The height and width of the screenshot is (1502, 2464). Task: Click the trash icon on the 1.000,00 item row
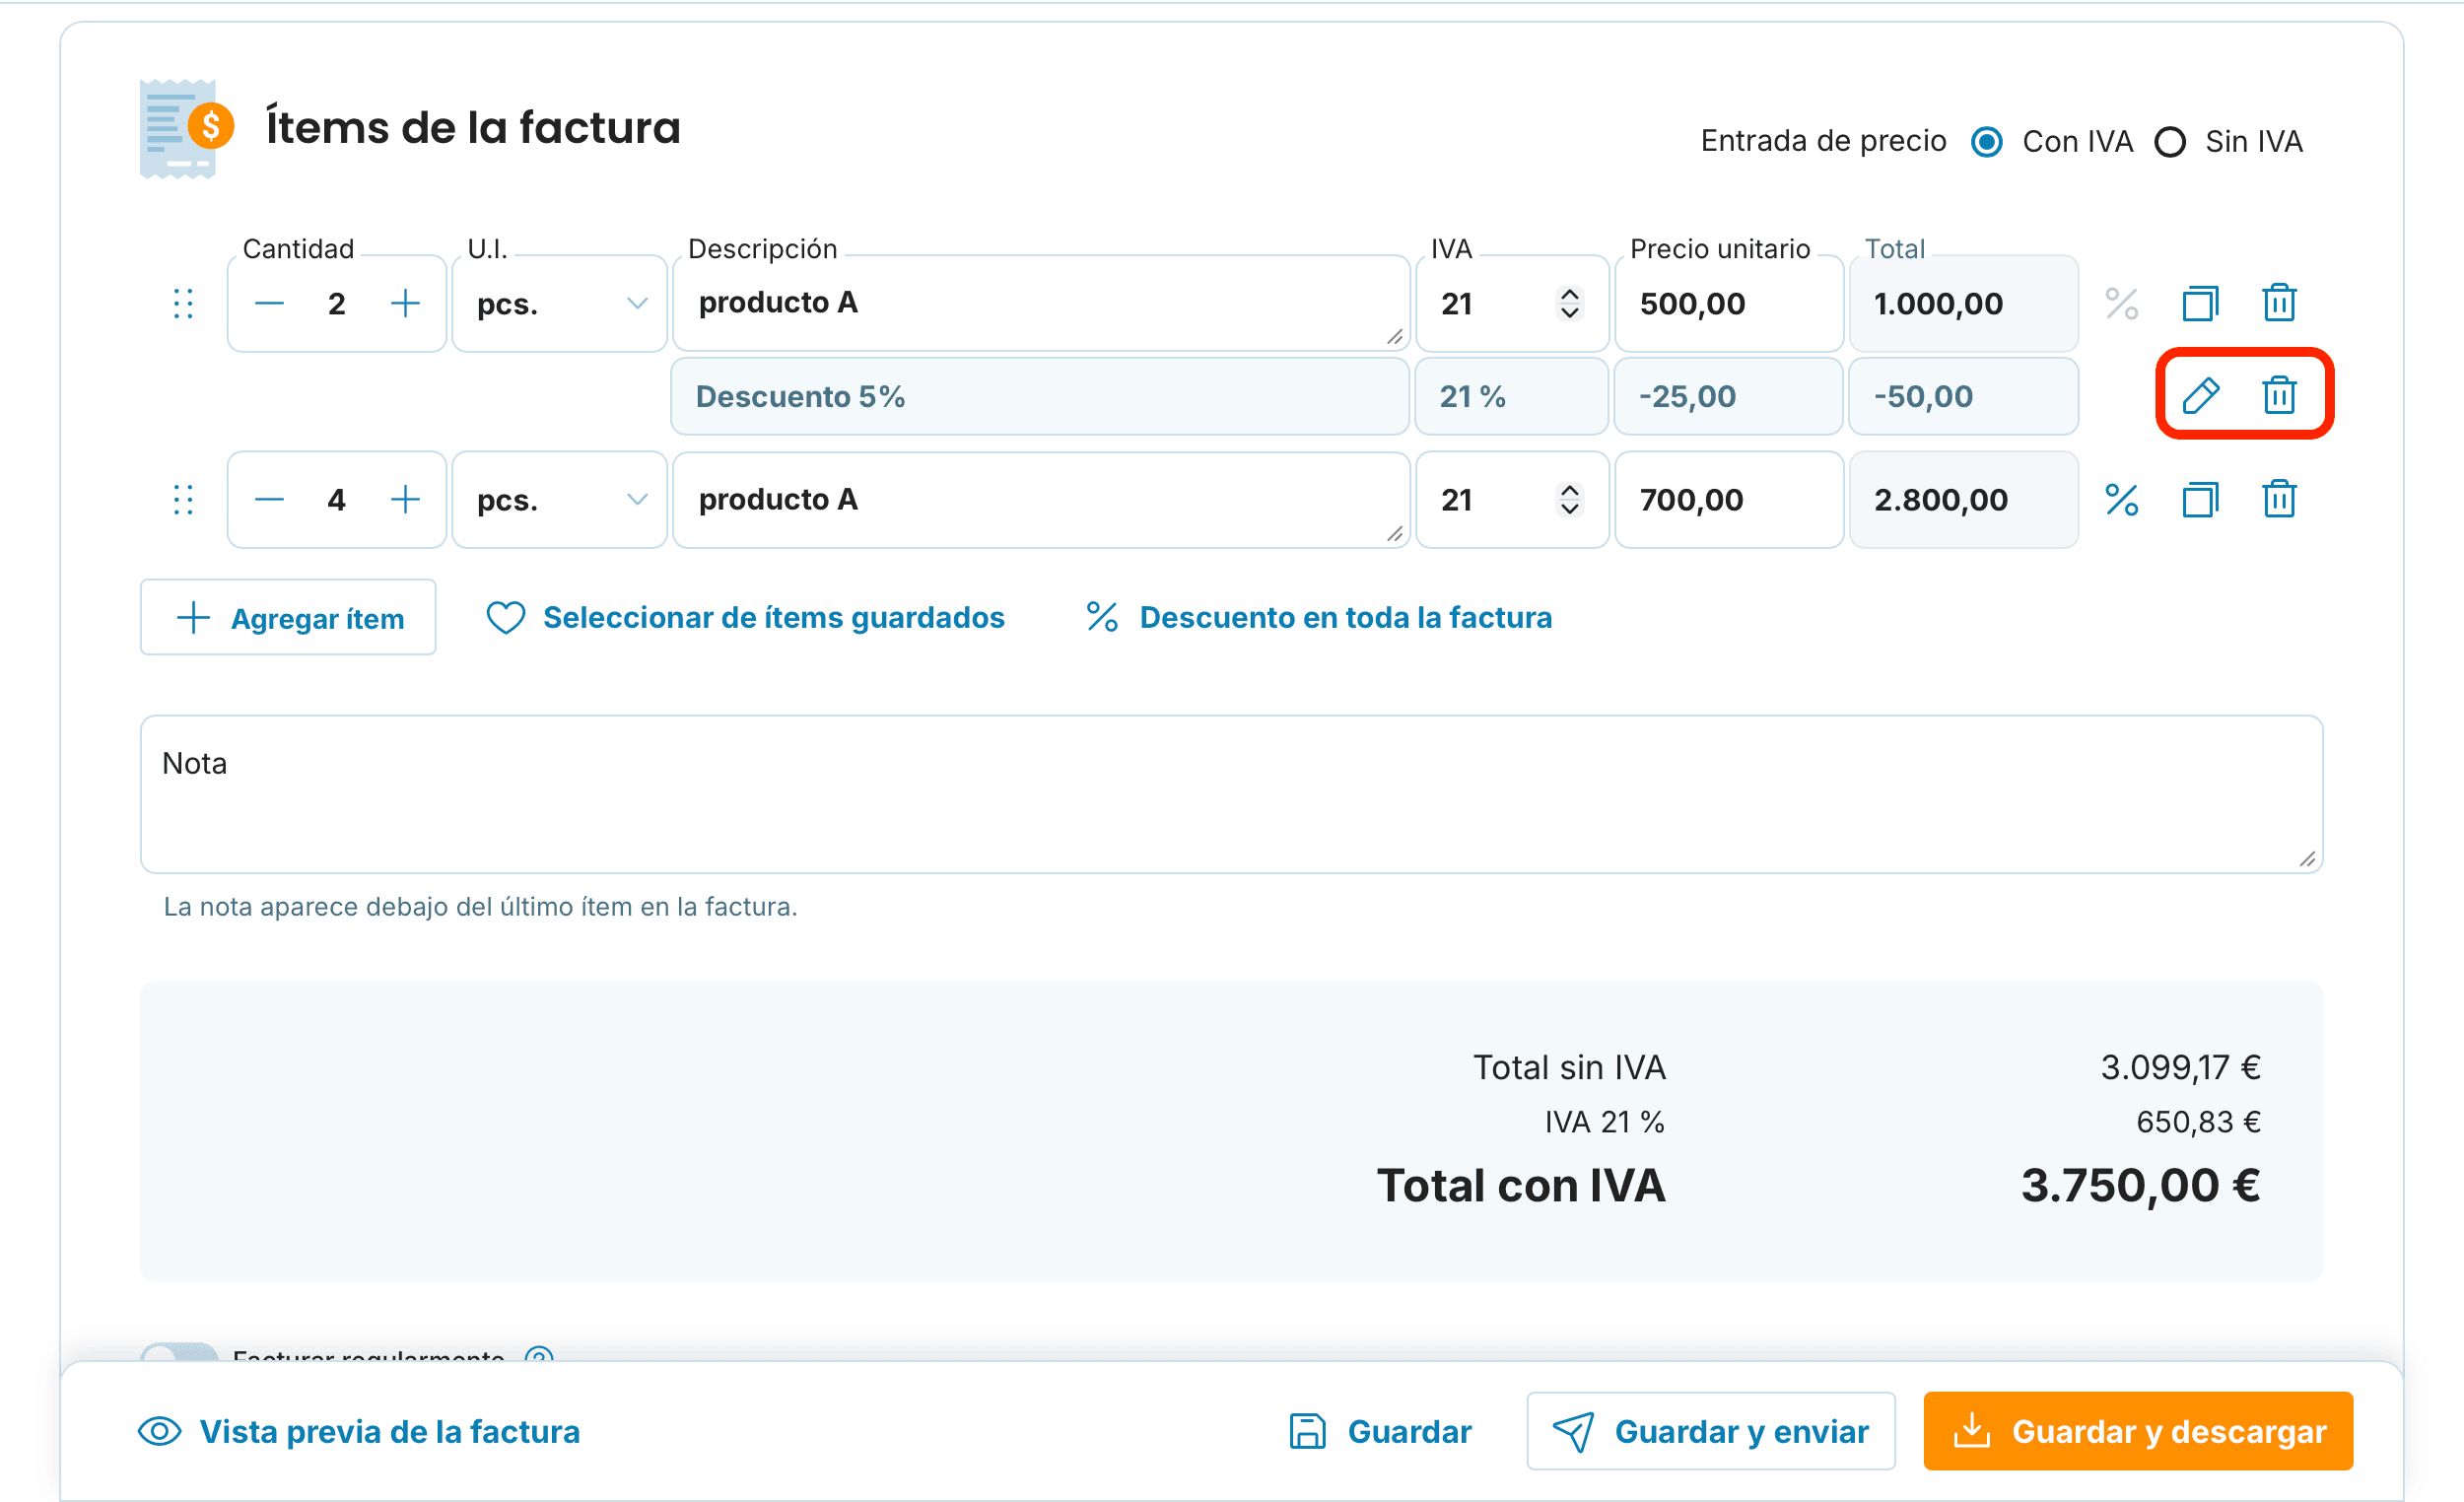[x=2279, y=302]
